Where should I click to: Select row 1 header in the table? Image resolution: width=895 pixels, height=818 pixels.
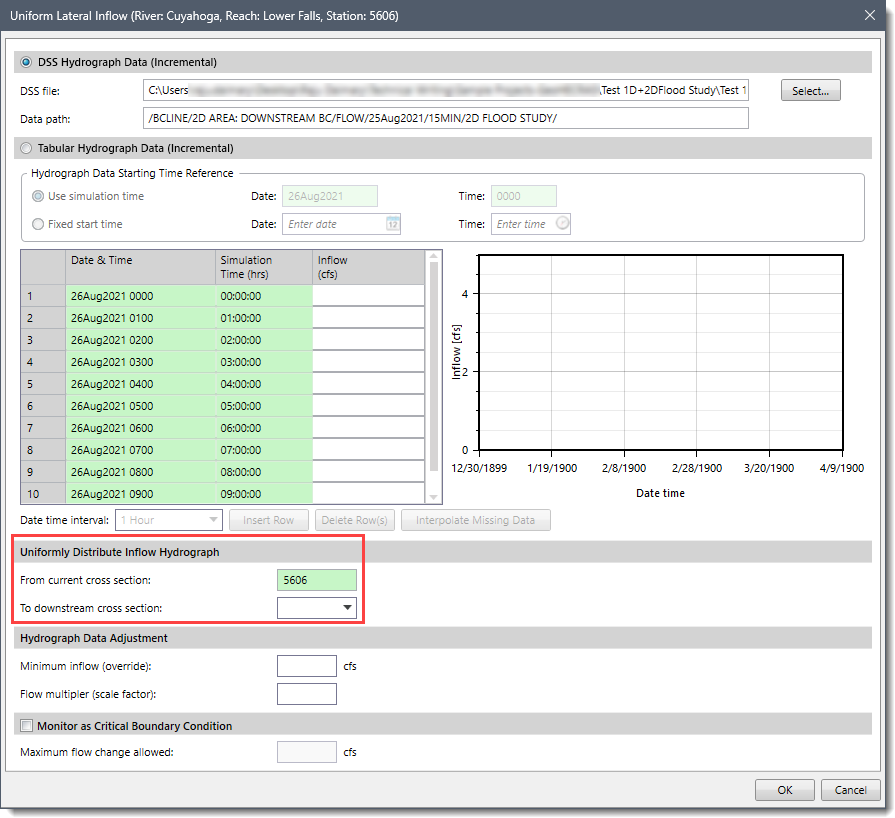(43, 296)
